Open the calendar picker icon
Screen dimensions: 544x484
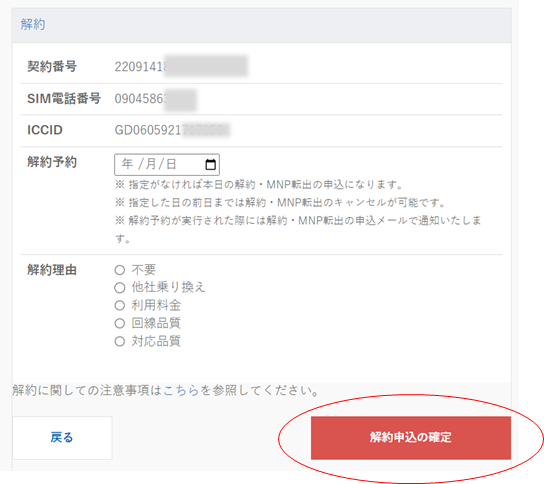[x=211, y=164]
